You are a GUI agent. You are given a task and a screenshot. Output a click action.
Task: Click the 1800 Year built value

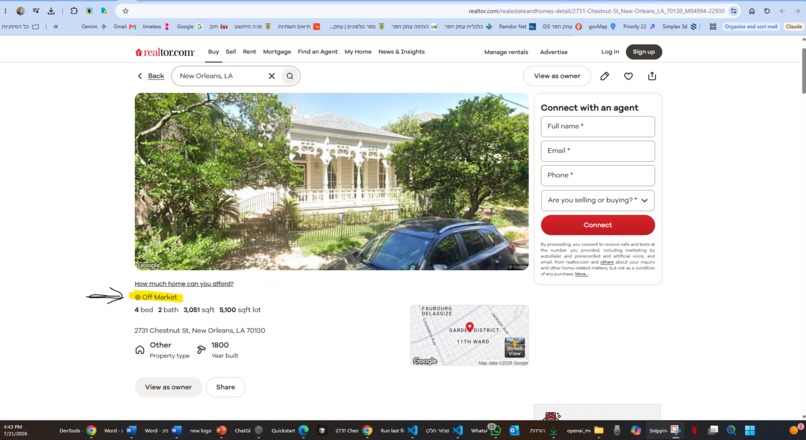[220, 345]
